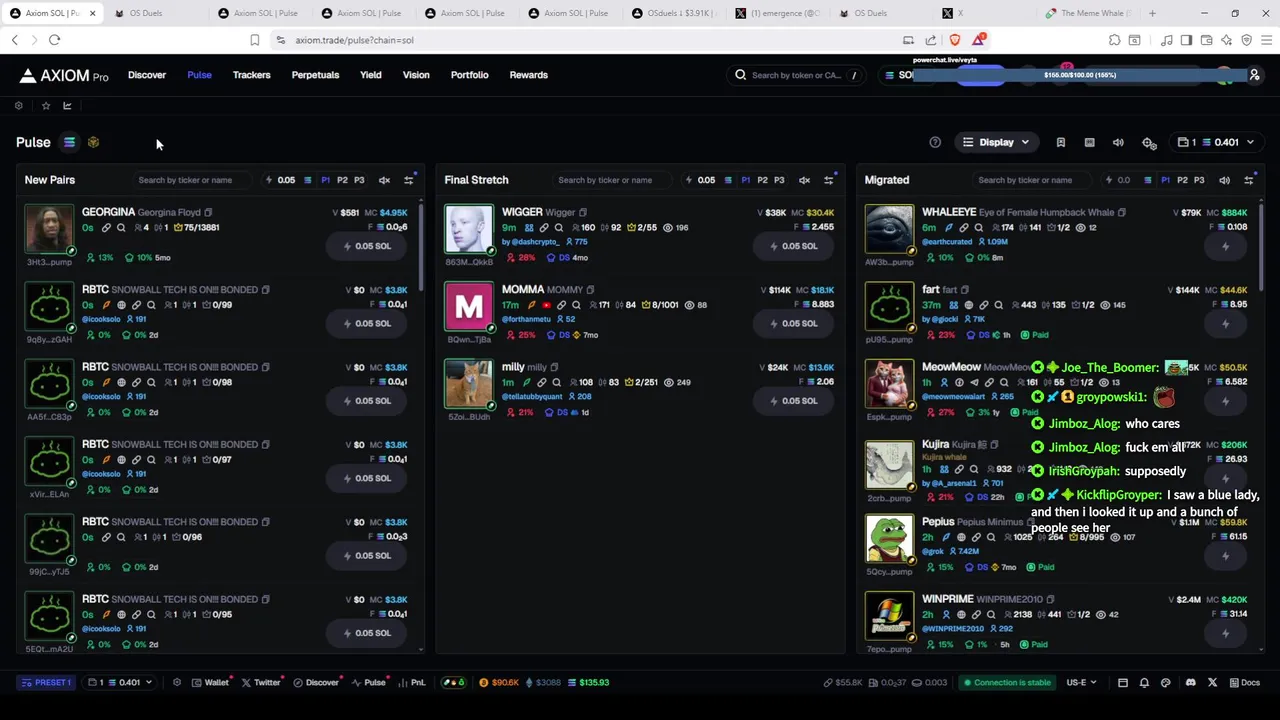
Task: Open the help question mark icon
Action: [x=935, y=142]
